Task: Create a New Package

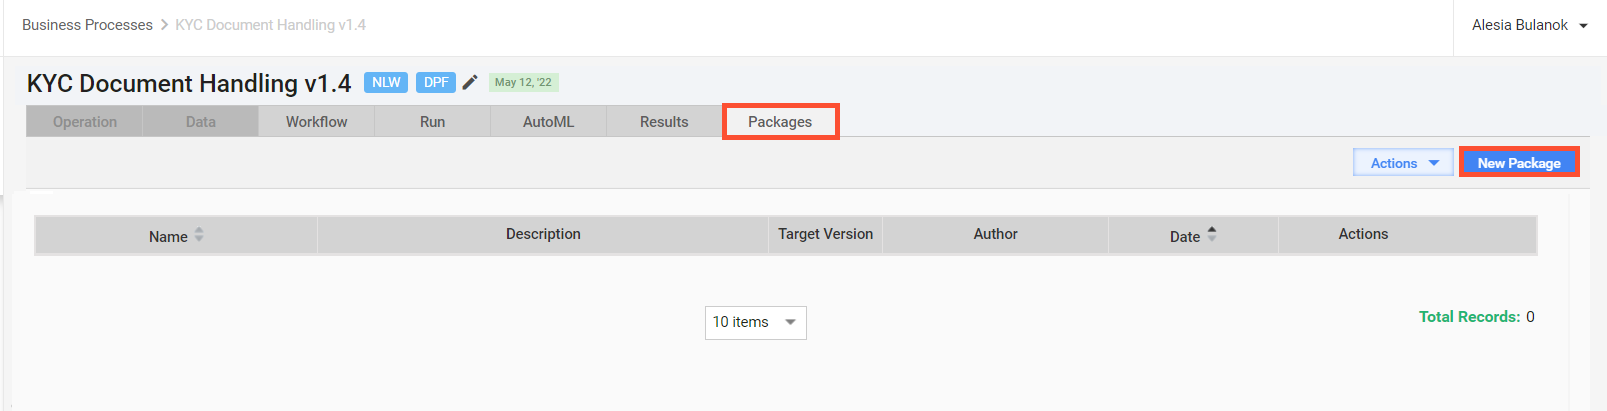Action: [1519, 163]
